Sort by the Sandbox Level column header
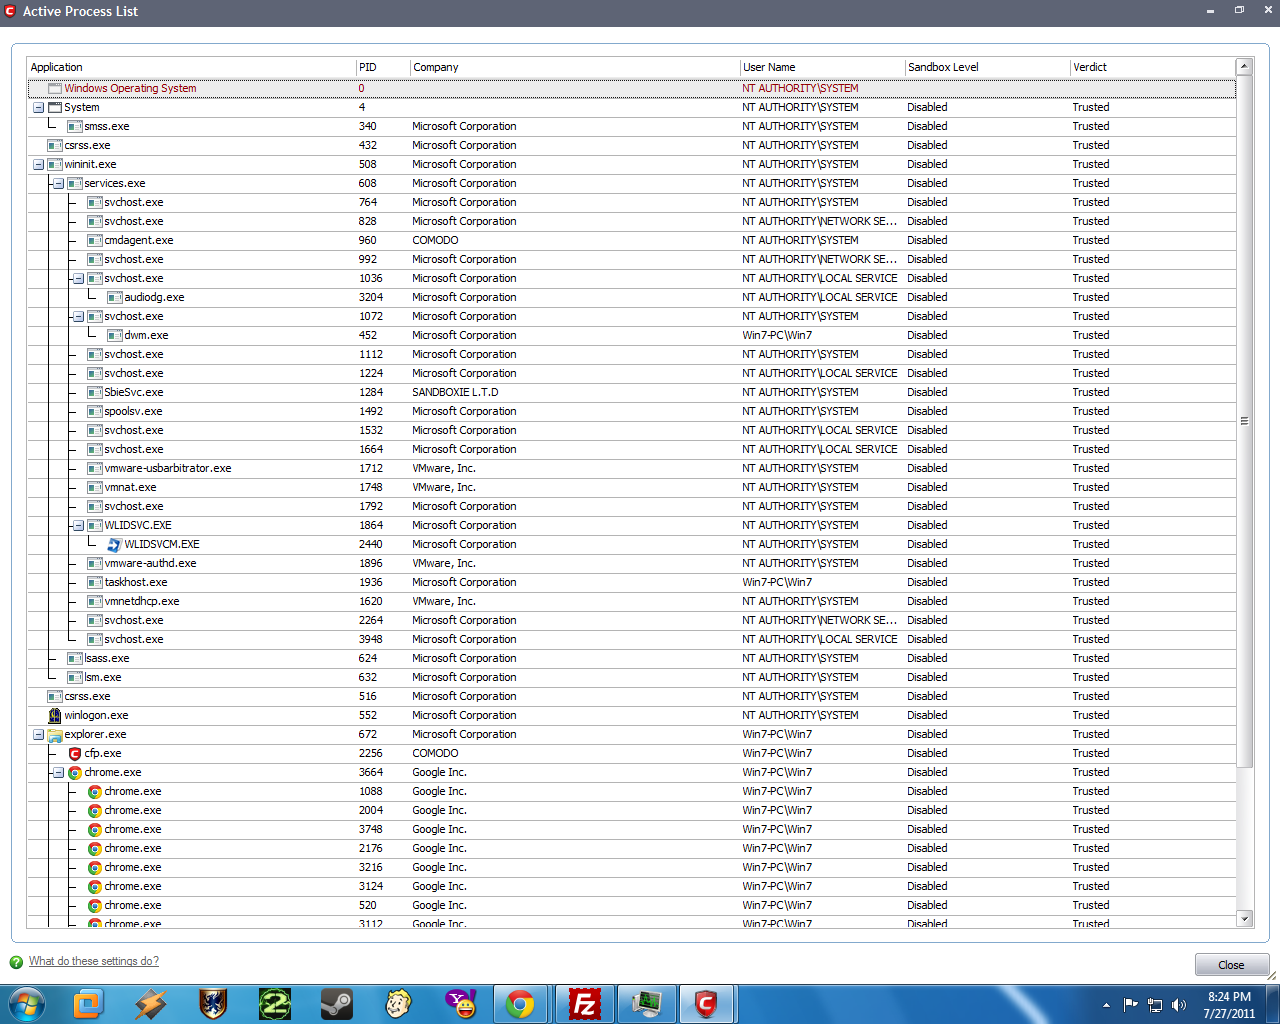This screenshot has height=1024, width=1280. 988,67
